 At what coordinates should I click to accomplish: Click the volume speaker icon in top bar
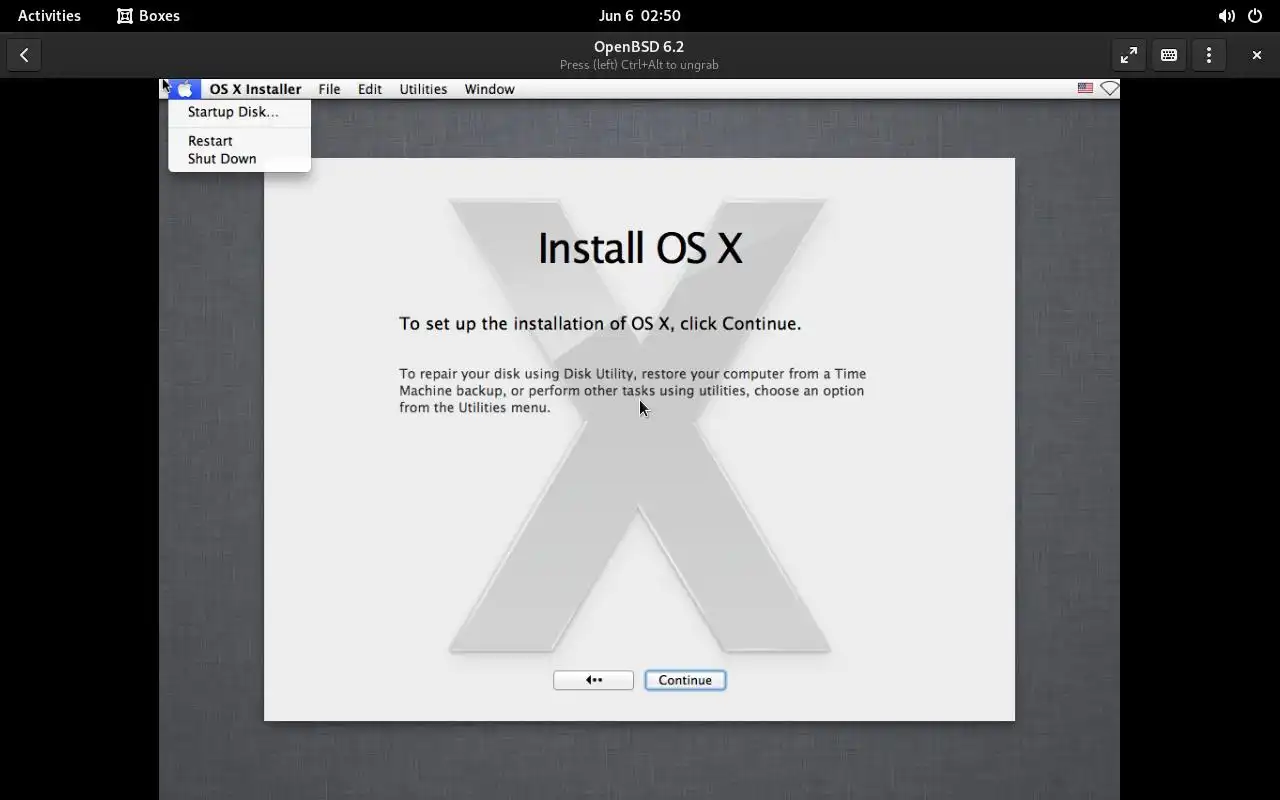[1226, 16]
